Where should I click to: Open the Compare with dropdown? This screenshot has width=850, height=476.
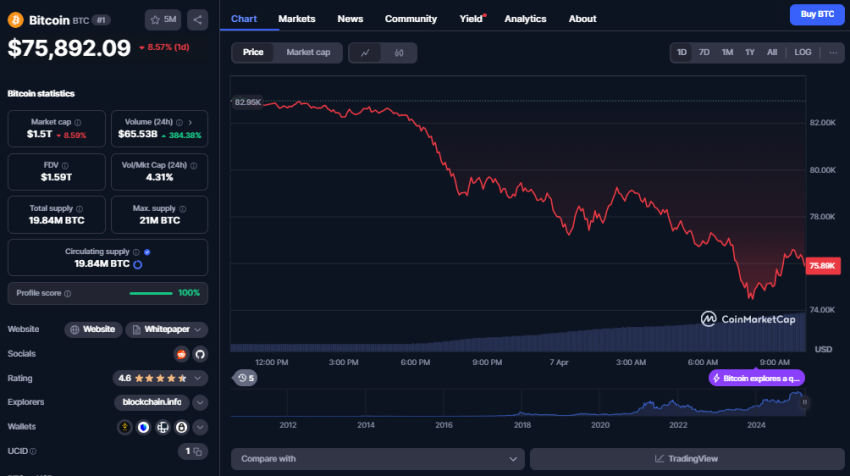377,458
